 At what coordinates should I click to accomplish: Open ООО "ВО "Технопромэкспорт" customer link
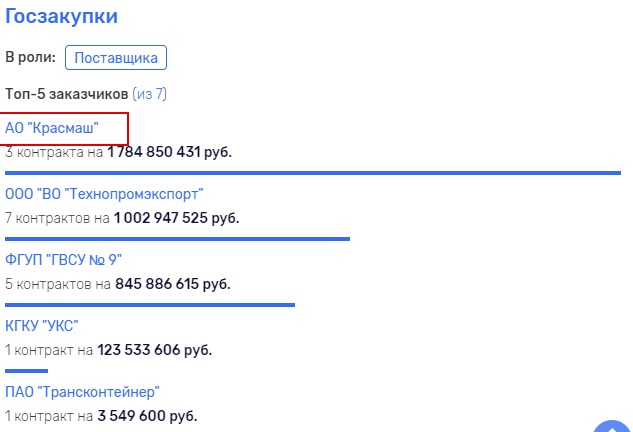[x=104, y=194]
